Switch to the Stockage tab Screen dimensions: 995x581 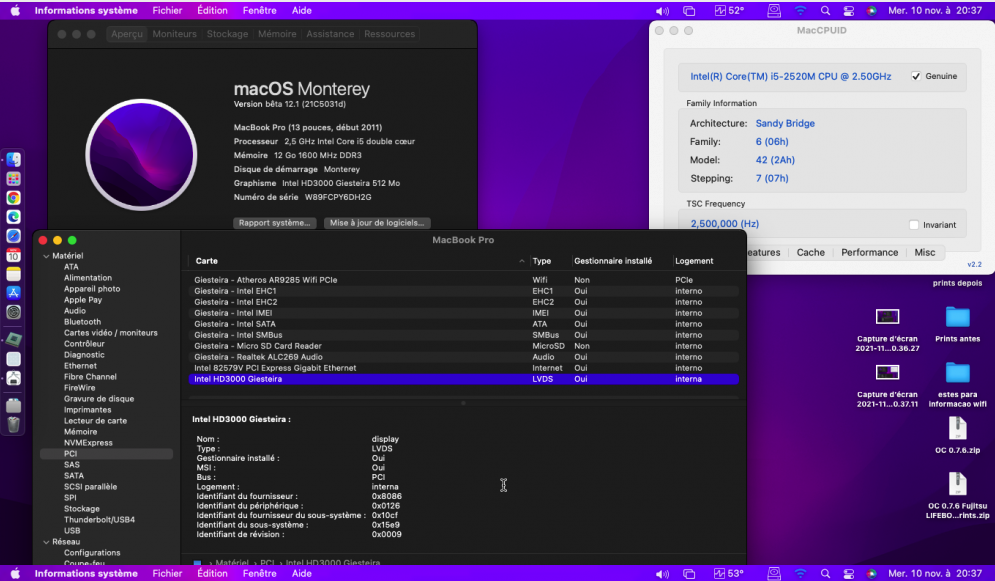tap(227, 34)
